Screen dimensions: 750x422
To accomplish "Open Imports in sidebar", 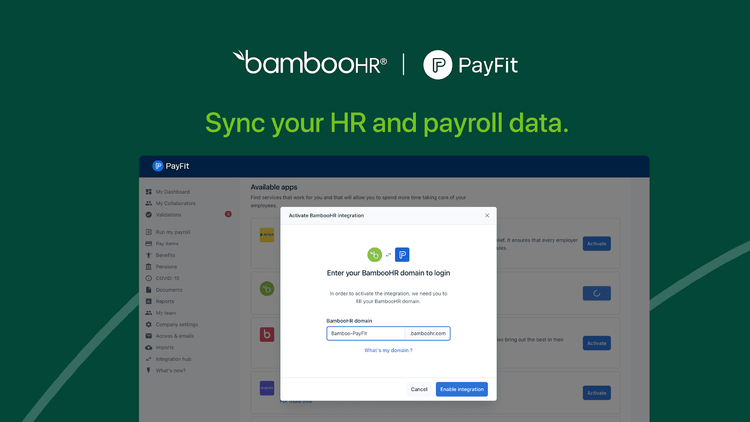I will pos(165,347).
